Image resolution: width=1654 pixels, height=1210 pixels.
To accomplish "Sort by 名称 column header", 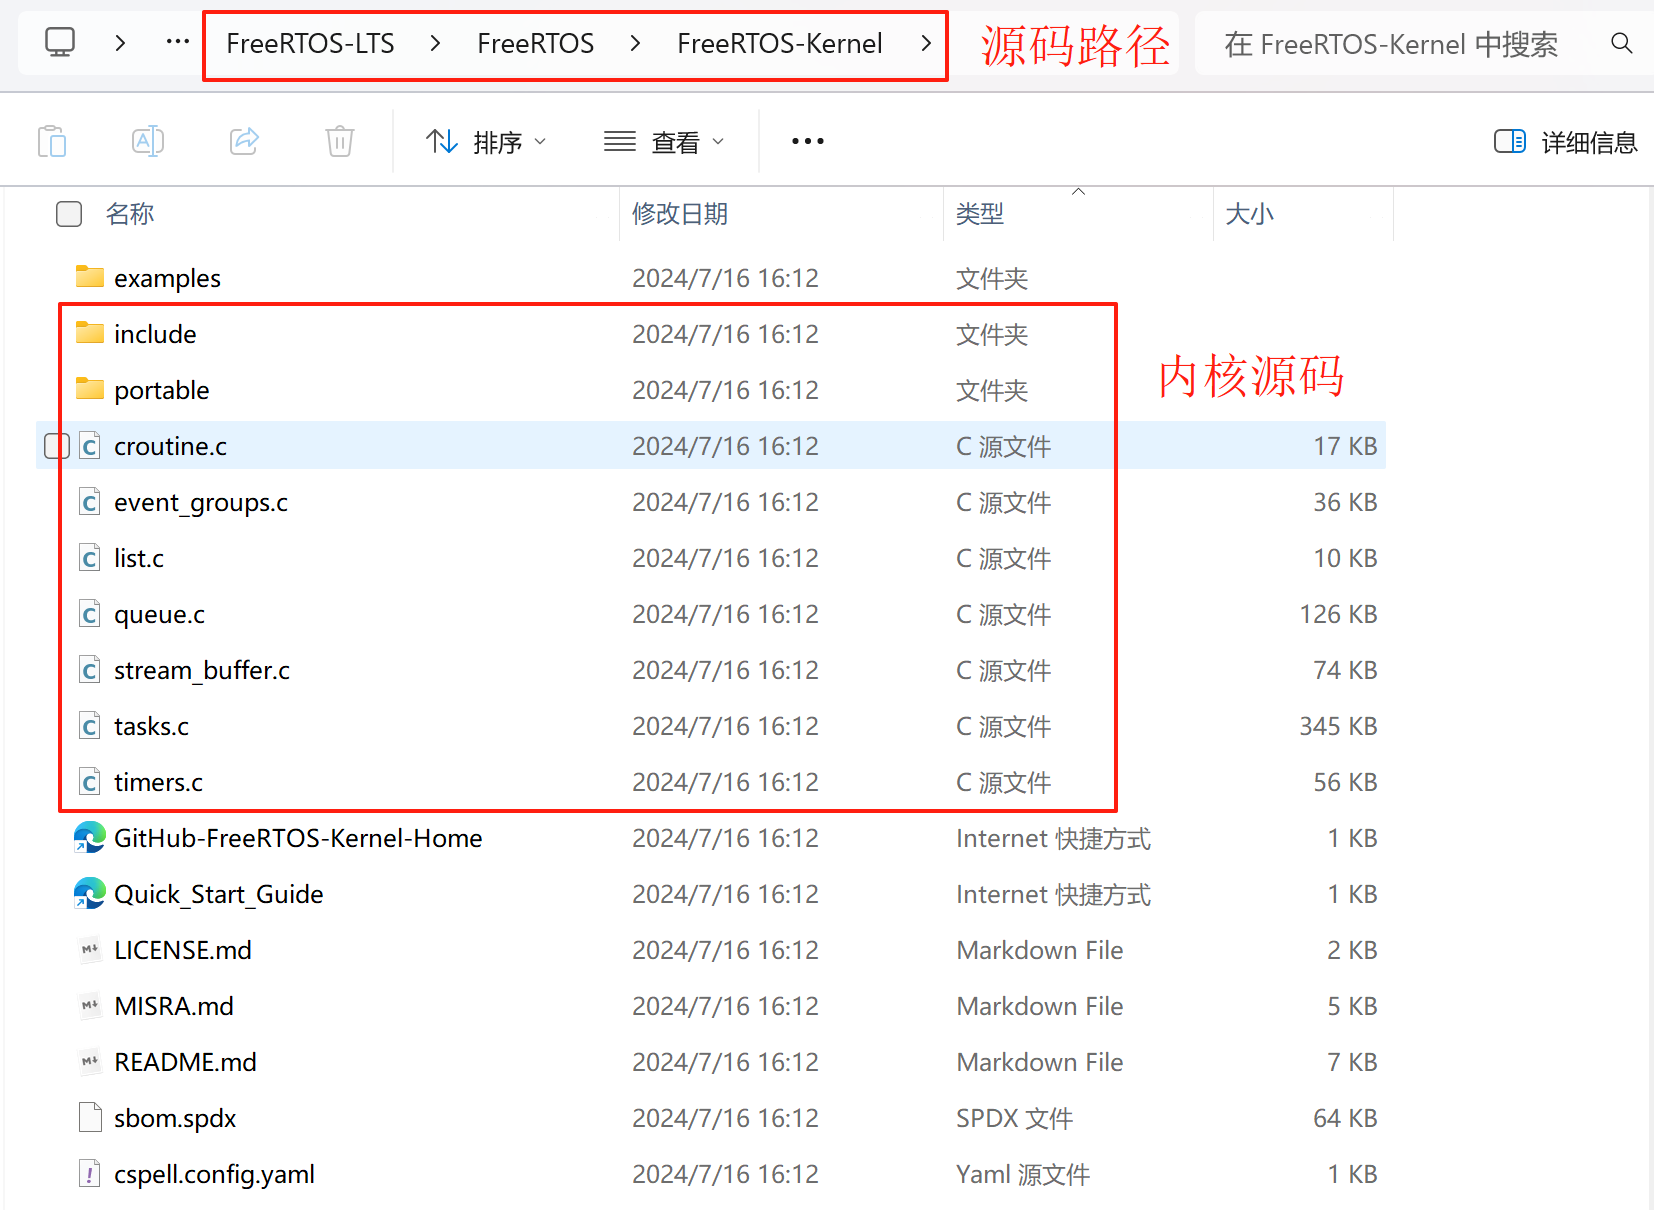I will point(130,214).
